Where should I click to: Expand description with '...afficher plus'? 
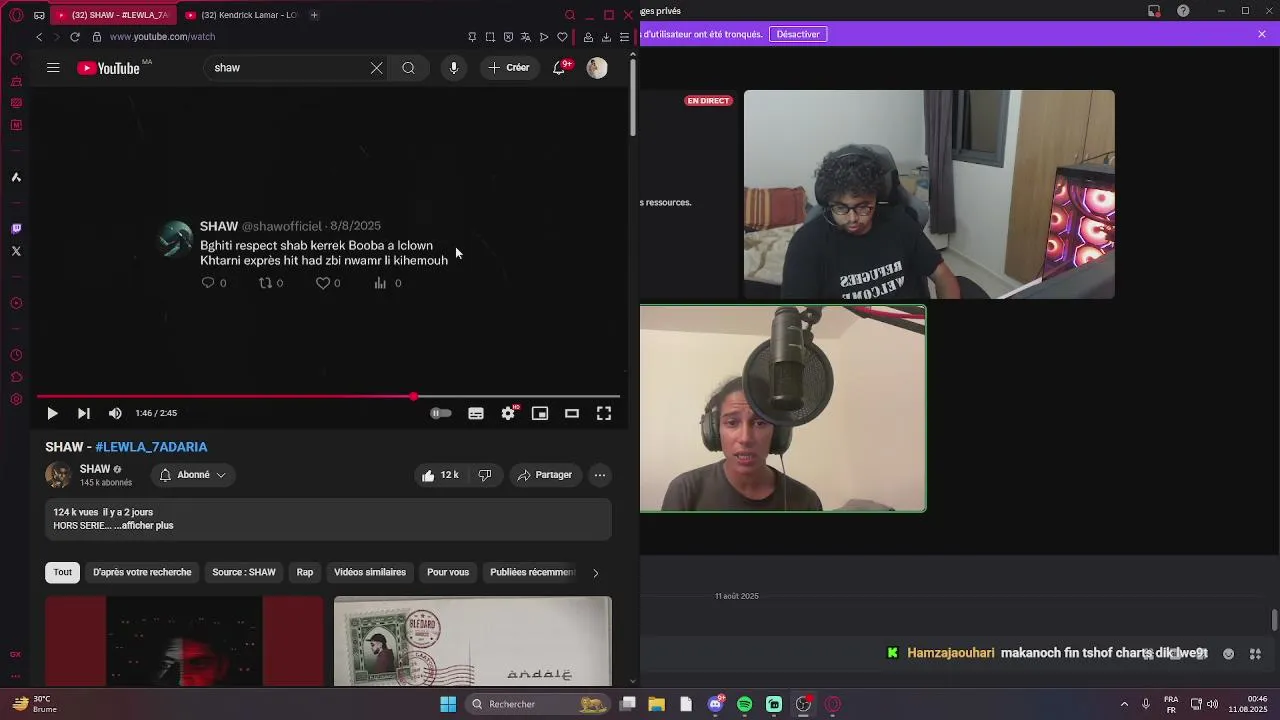tap(144, 526)
